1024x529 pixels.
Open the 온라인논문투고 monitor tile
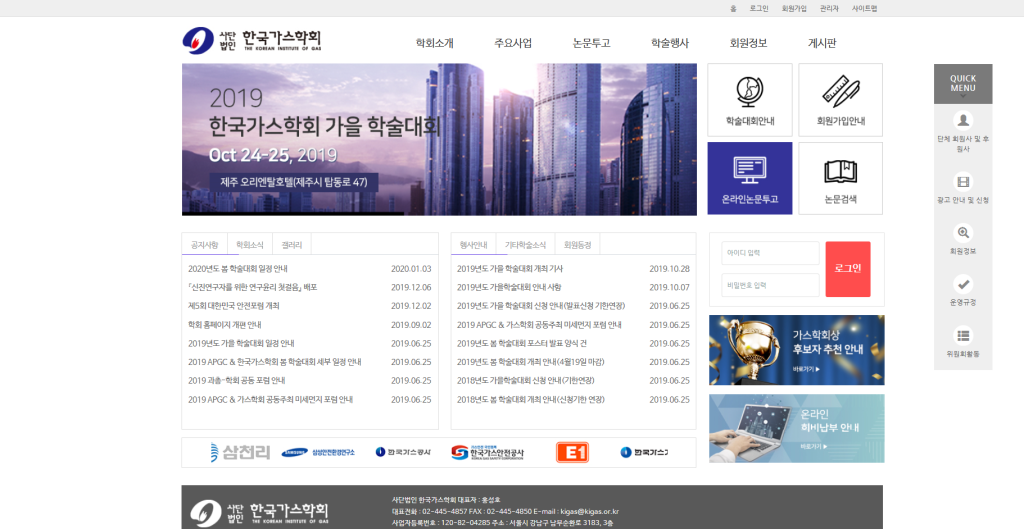coord(749,170)
